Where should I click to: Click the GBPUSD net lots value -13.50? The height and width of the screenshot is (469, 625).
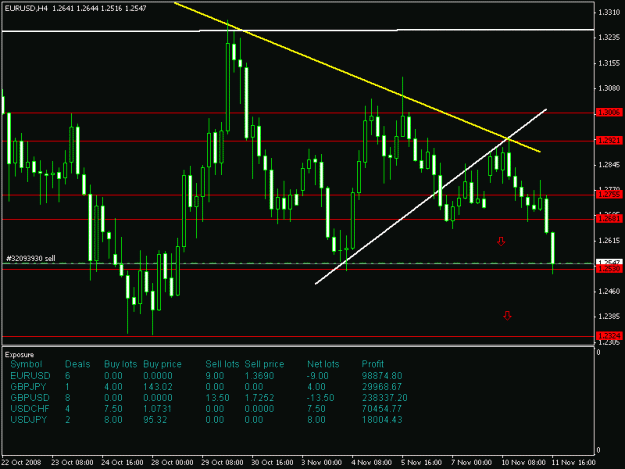point(321,398)
